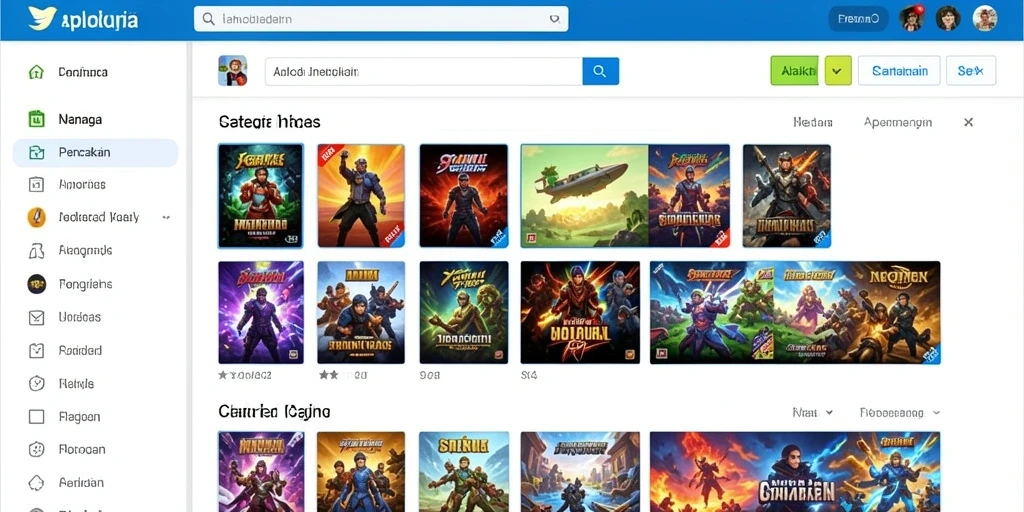
Task: Expand the dots beside Fedicted Kaaly
Action: [x=167, y=217]
